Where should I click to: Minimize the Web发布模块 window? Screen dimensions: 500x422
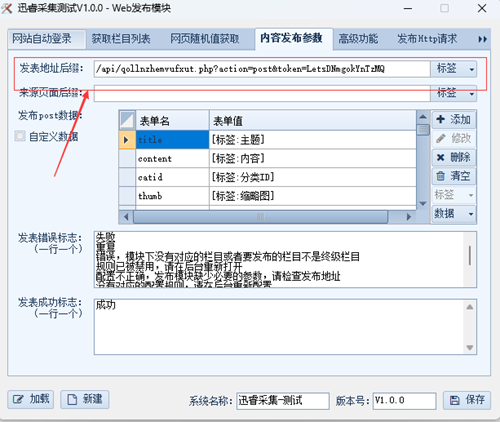point(408,8)
